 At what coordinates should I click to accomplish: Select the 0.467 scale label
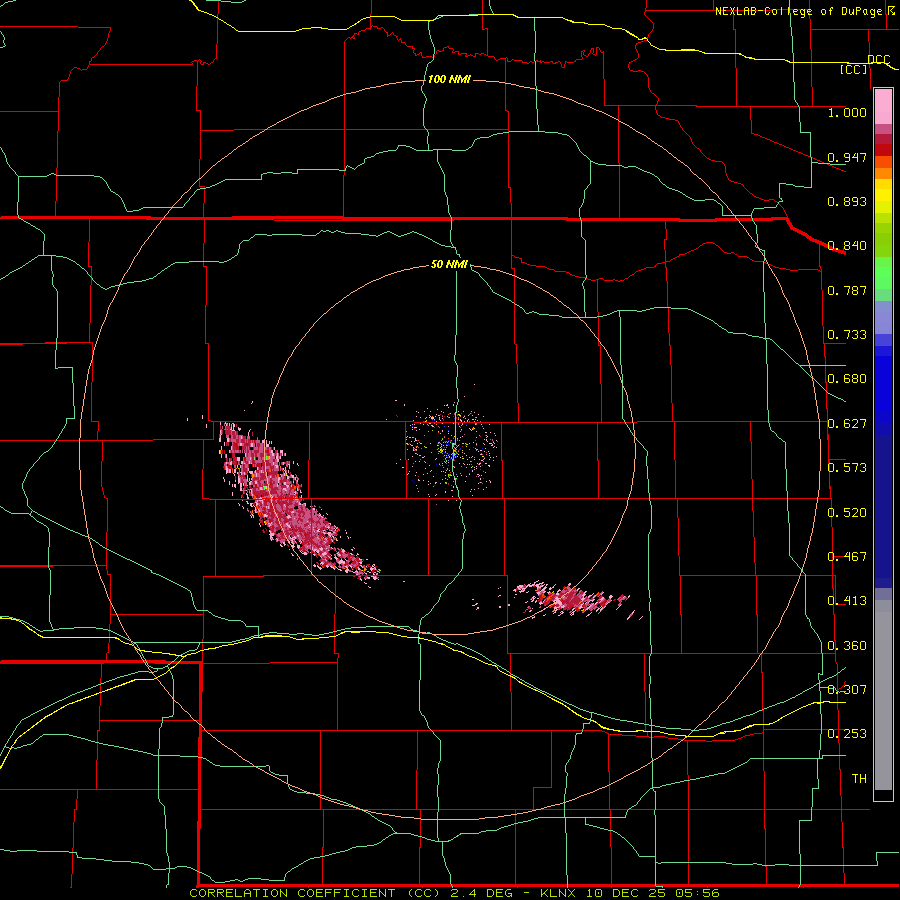pos(847,557)
